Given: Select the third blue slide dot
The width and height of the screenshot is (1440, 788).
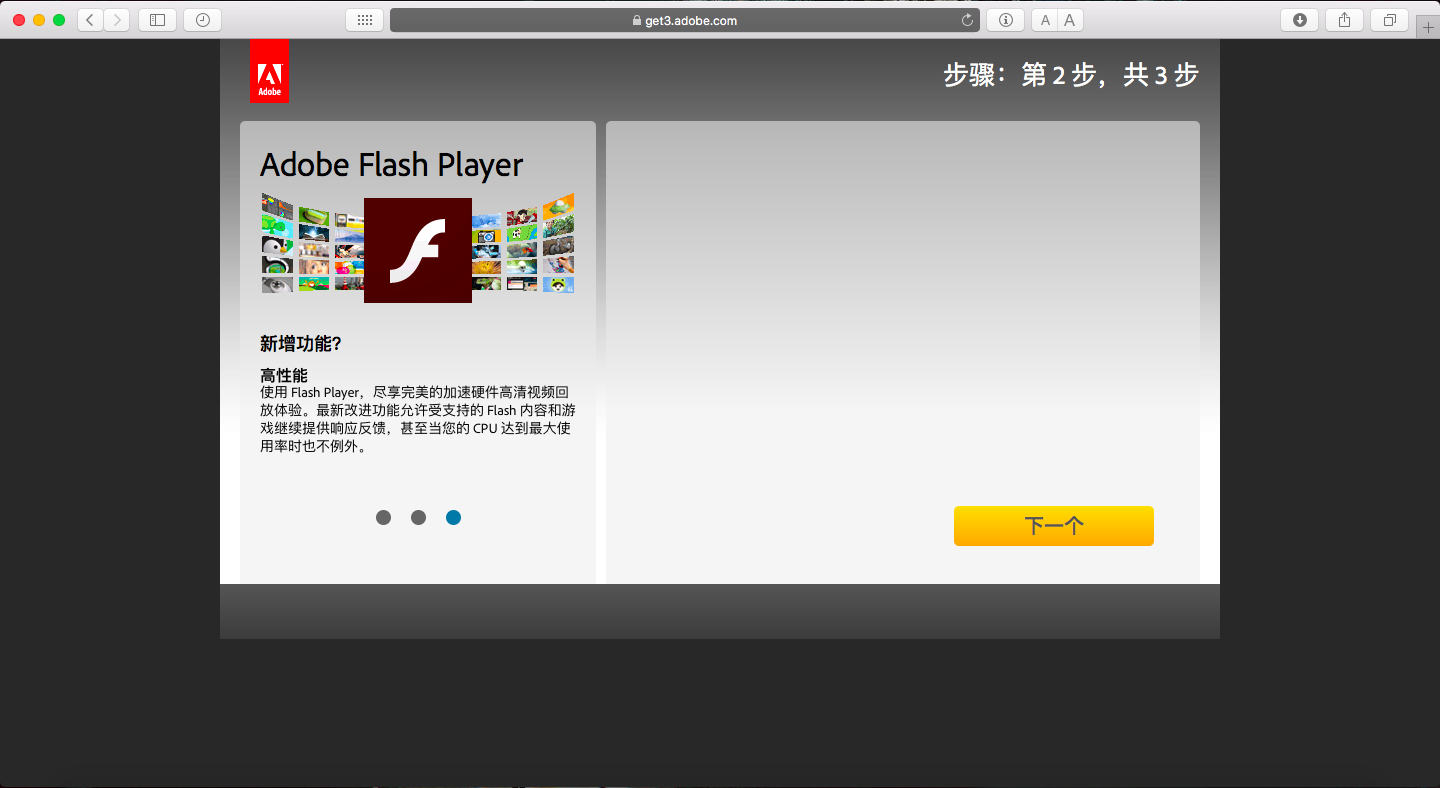Looking at the screenshot, I should tap(453, 517).
